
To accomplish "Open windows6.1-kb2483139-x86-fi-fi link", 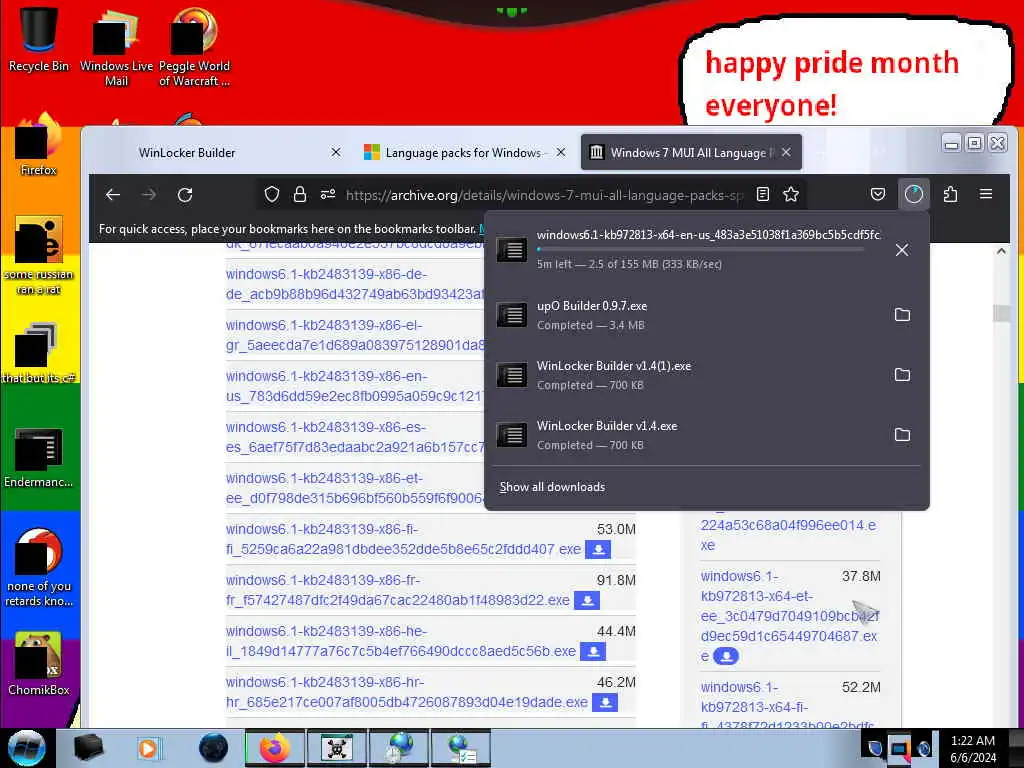I will click(403, 539).
